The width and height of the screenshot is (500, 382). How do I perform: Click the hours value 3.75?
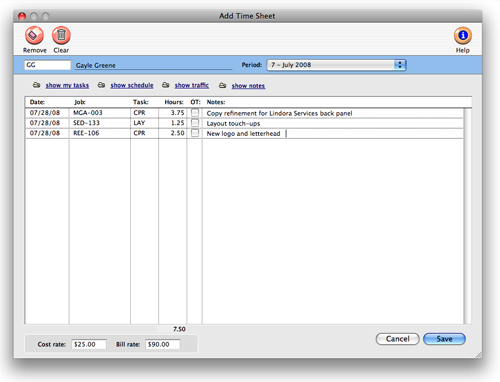pyautogui.click(x=177, y=113)
